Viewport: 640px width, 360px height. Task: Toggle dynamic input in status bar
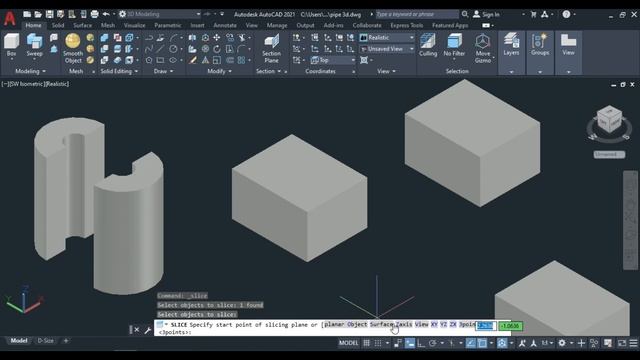pos(410,343)
